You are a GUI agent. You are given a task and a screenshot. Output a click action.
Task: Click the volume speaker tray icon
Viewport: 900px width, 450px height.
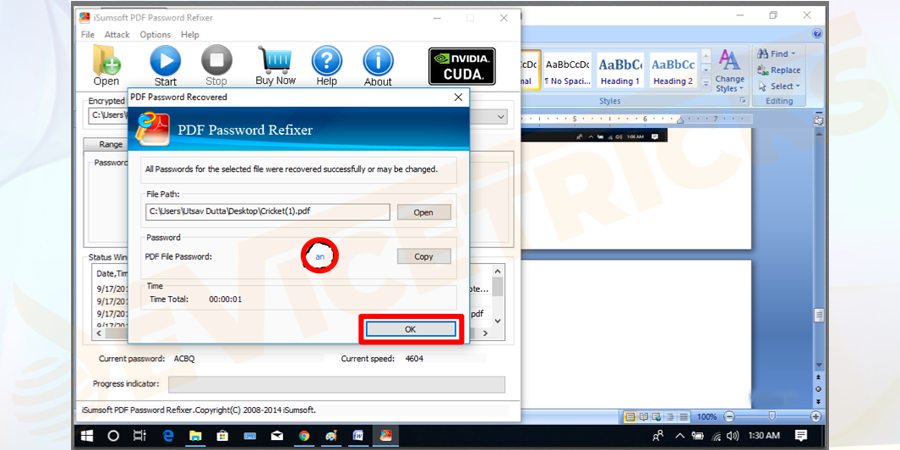pos(732,436)
